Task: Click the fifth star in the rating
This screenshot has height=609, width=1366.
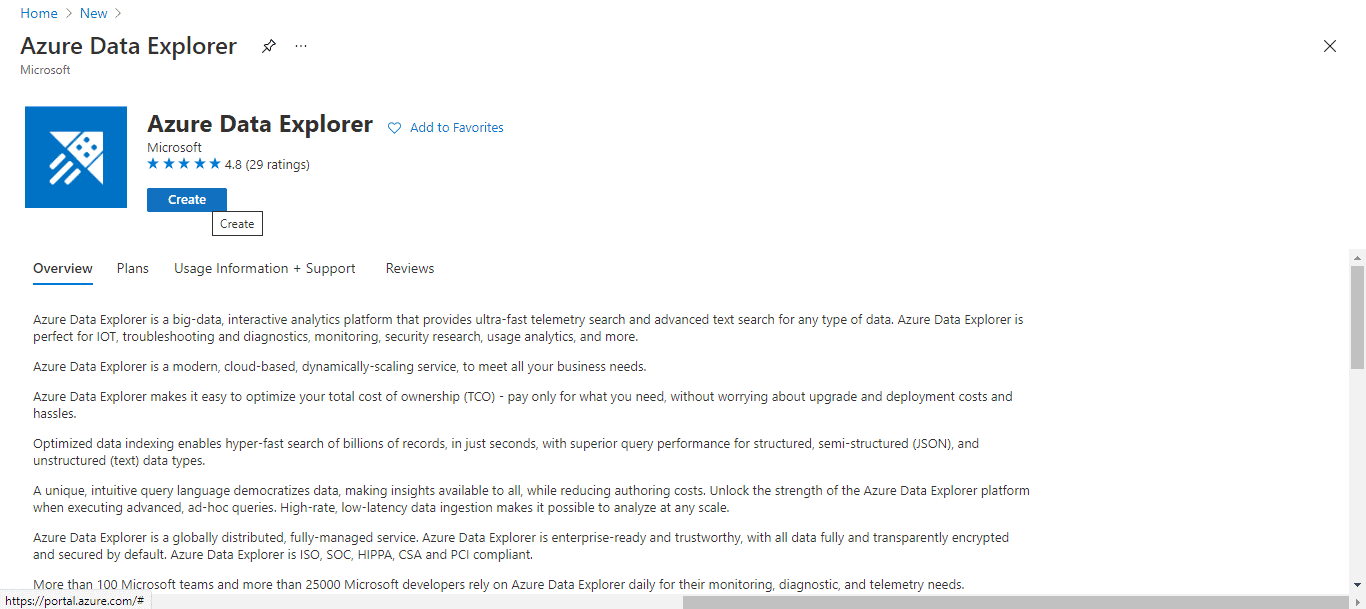Action: [214, 164]
